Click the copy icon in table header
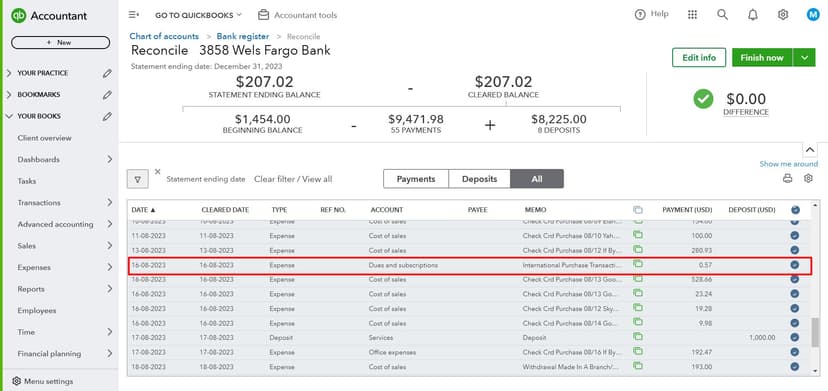This screenshot has width=828, height=391. point(637,210)
